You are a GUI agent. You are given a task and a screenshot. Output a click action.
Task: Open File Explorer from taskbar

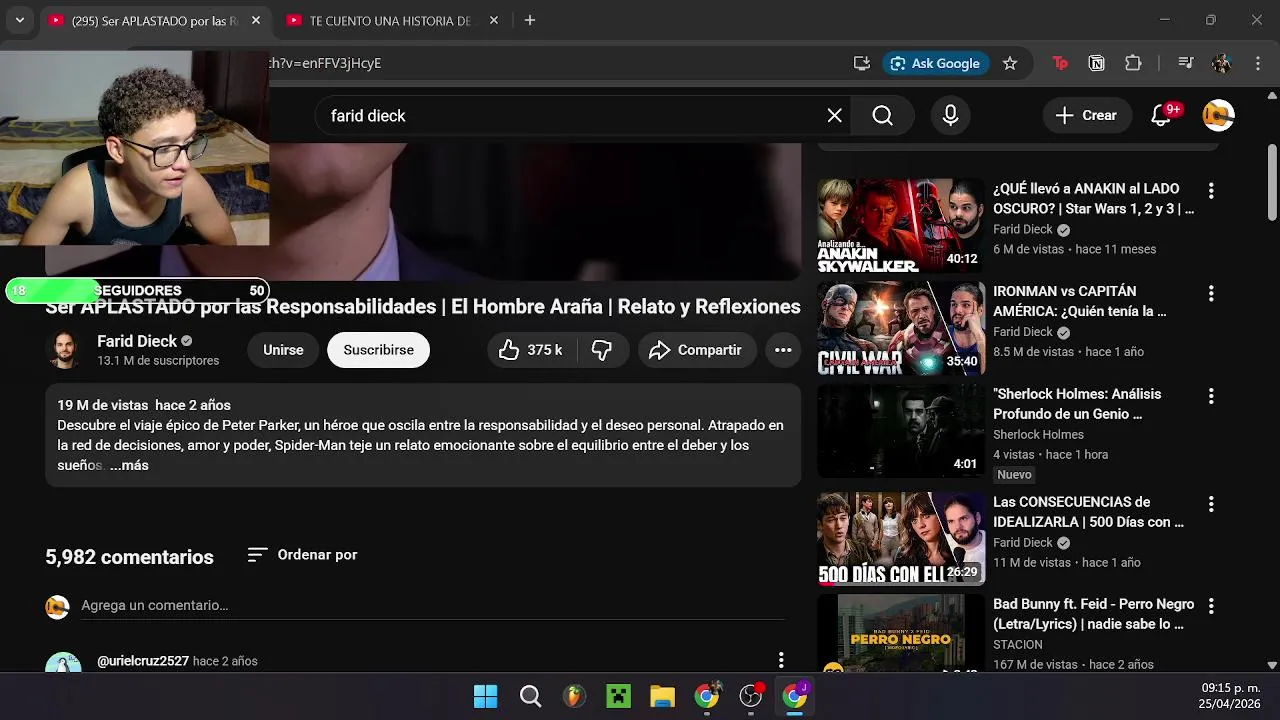click(662, 696)
